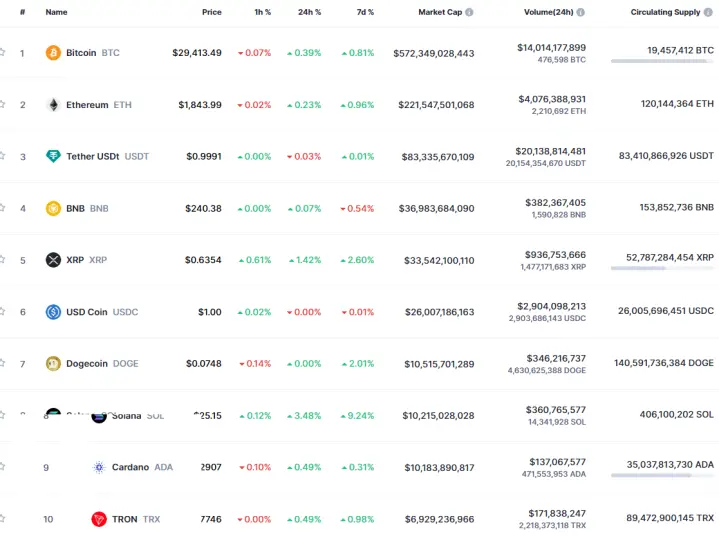The image size is (719, 543).
Task: Star BNB in the watchlist
Action: point(2,208)
